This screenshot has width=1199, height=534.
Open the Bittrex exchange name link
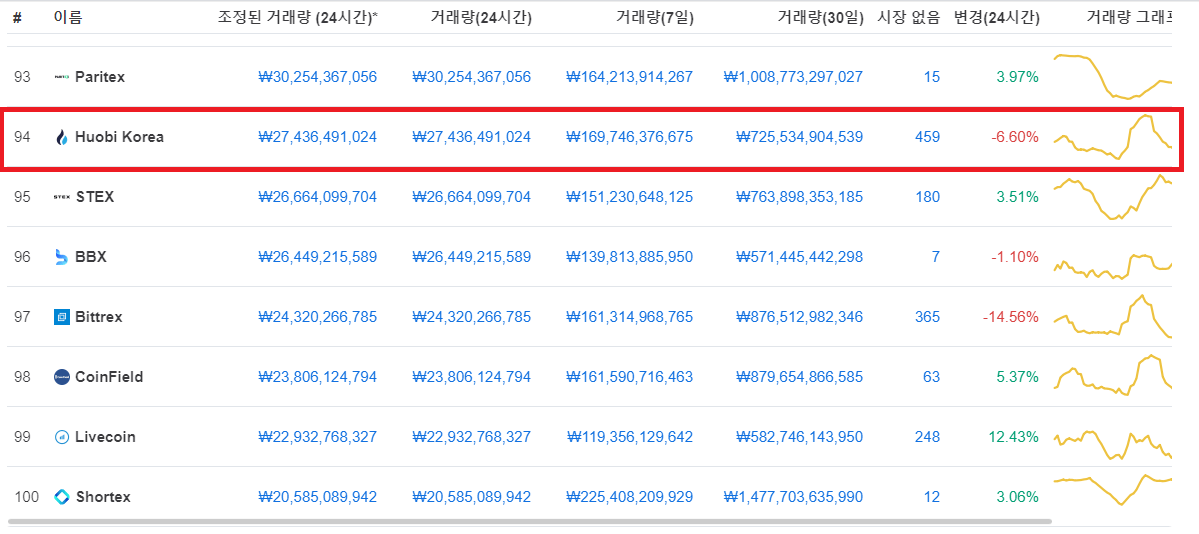pos(98,317)
